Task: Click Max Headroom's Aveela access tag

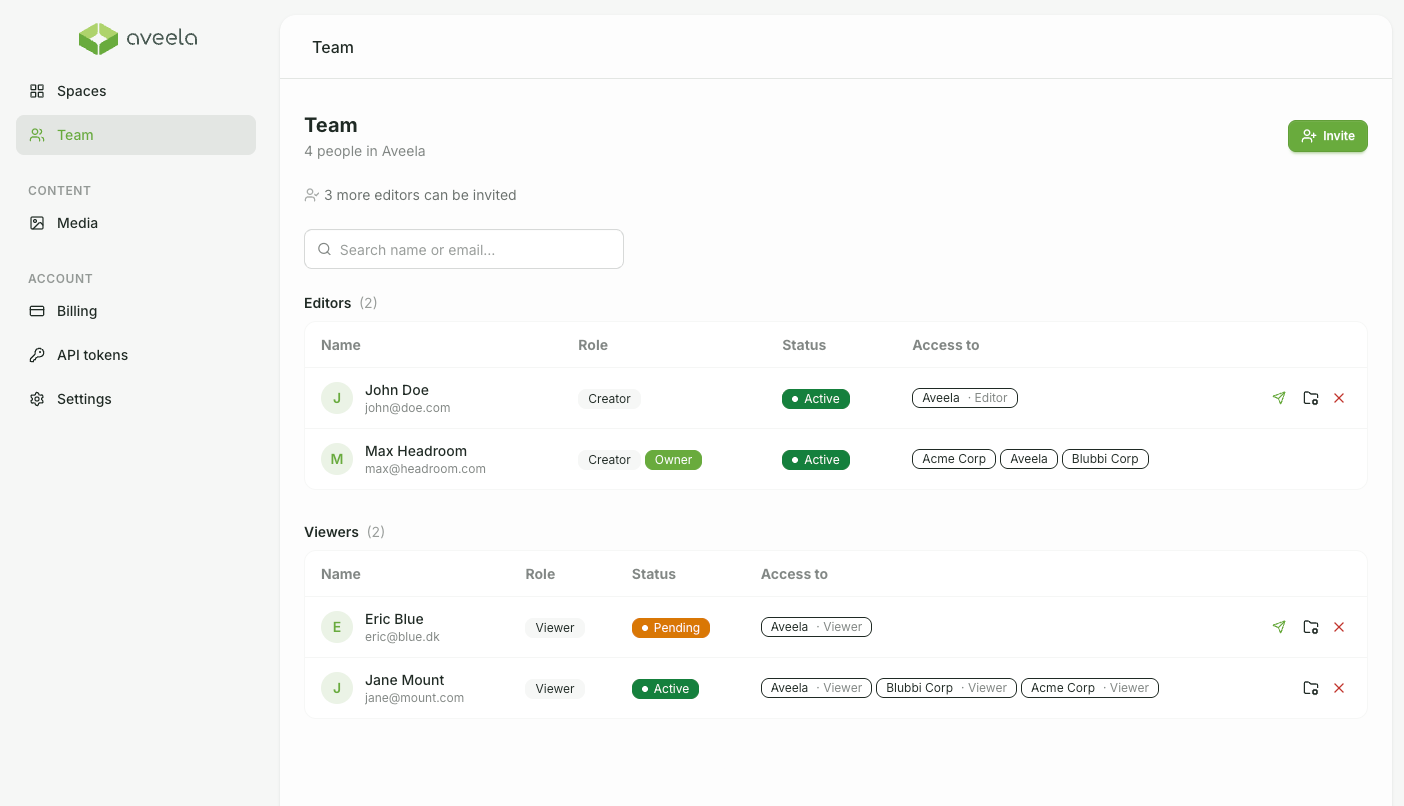Action: coord(1029,459)
